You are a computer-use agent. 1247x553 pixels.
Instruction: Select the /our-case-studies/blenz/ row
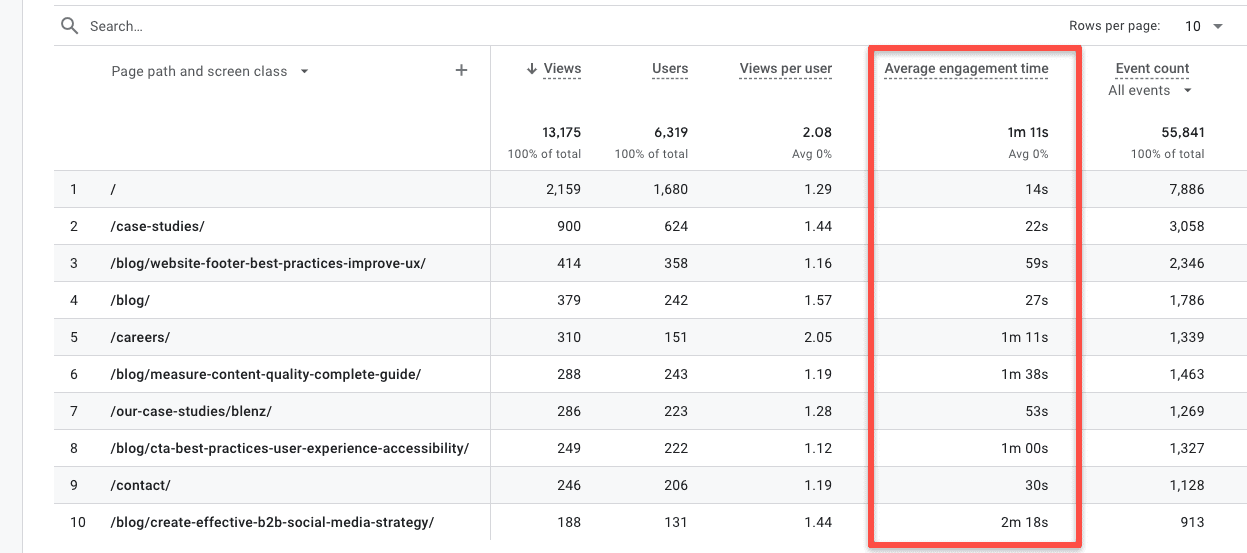pos(191,411)
